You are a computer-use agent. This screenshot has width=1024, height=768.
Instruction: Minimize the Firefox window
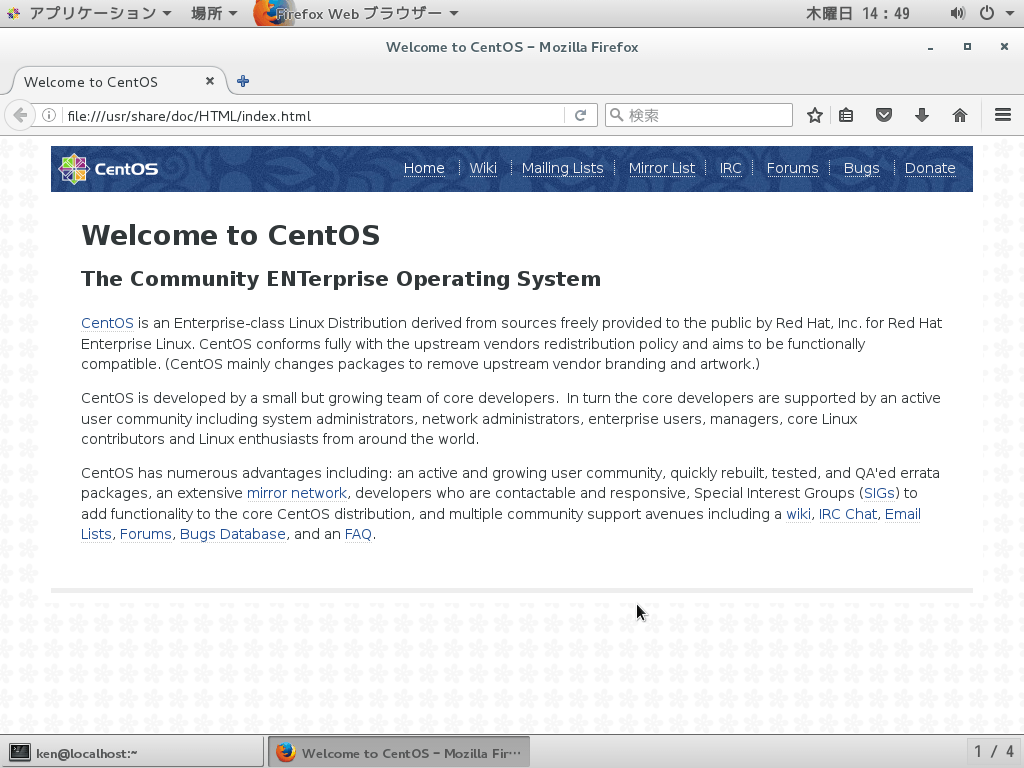[x=930, y=47]
